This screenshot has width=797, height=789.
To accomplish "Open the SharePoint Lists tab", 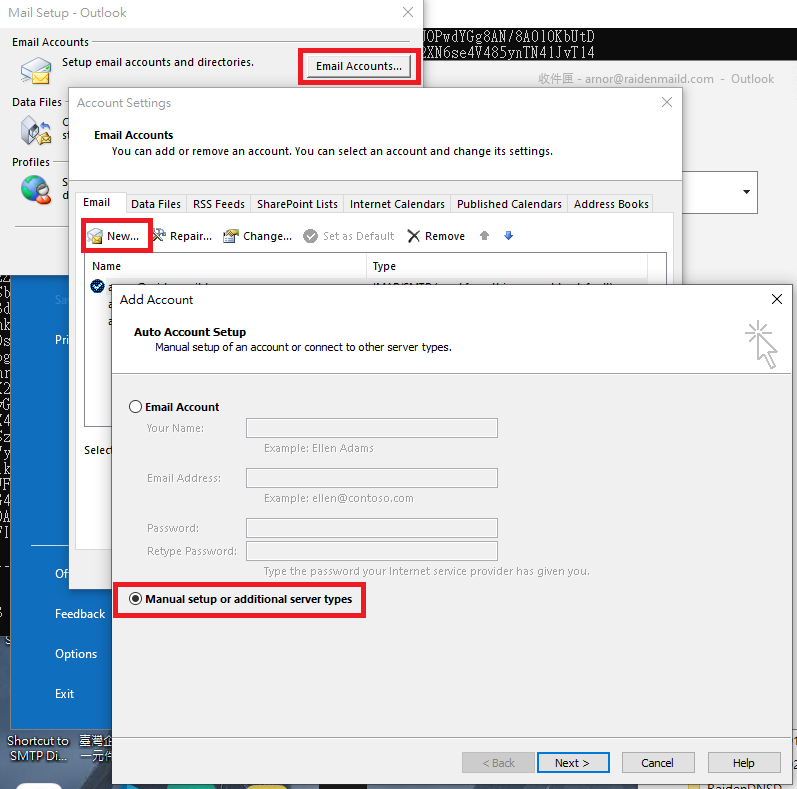I will point(297,204).
